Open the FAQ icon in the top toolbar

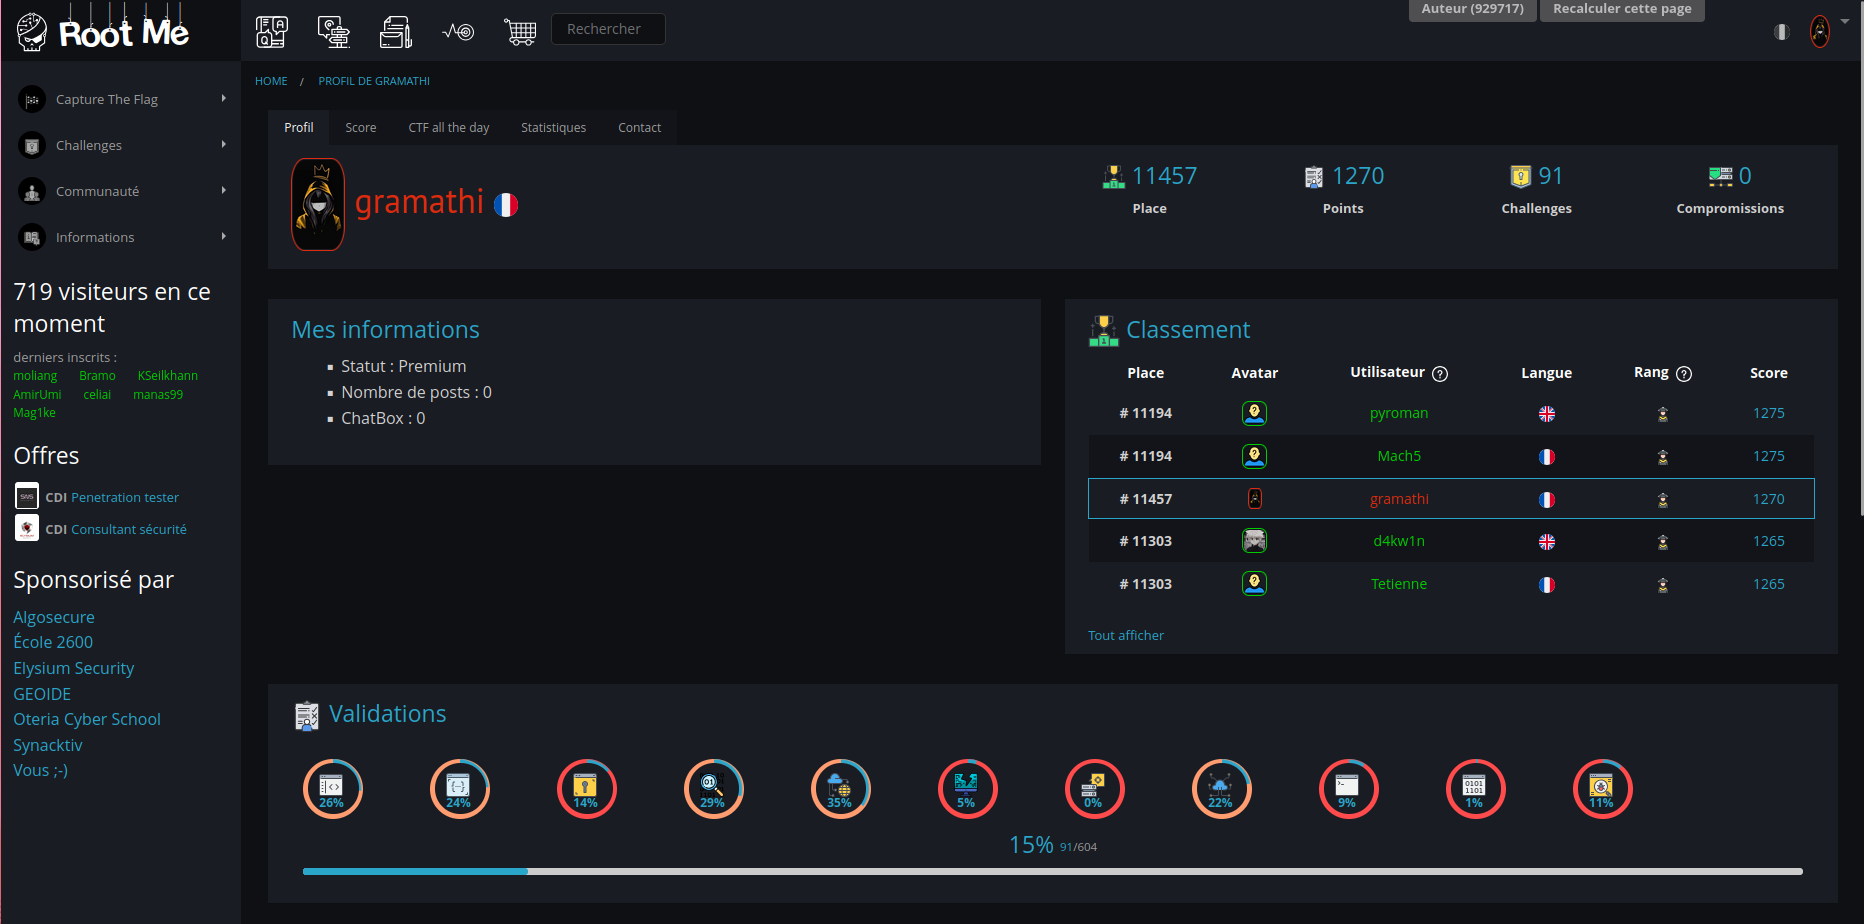click(x=271, y=31)
